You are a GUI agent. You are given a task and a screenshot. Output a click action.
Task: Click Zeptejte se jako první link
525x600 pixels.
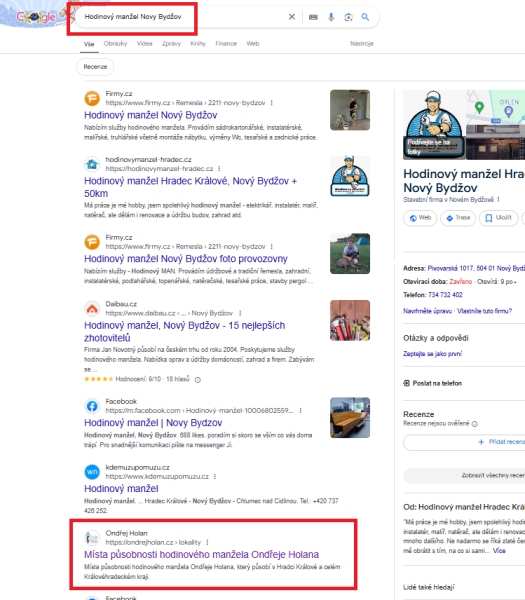(432, 354)
